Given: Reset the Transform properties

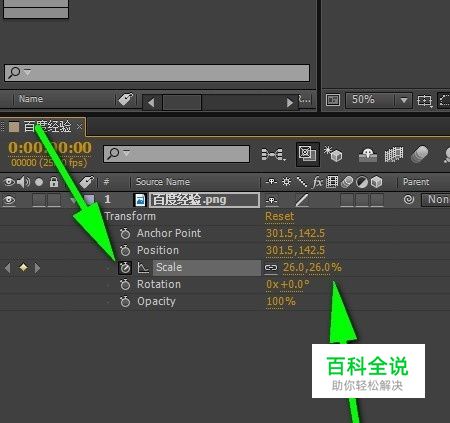Looking at the screenshot, I should pyautogui.click(x=279, y=217).
